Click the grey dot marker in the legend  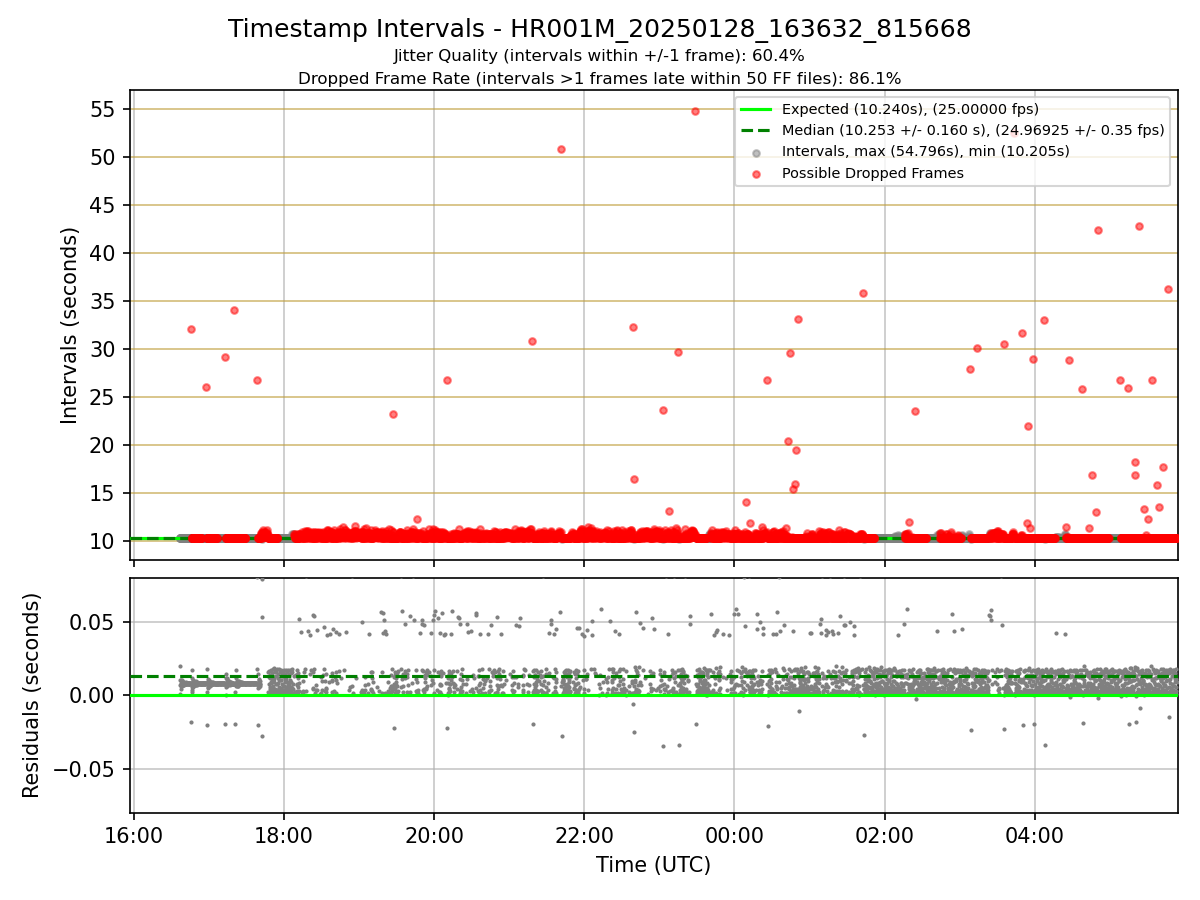756,152
